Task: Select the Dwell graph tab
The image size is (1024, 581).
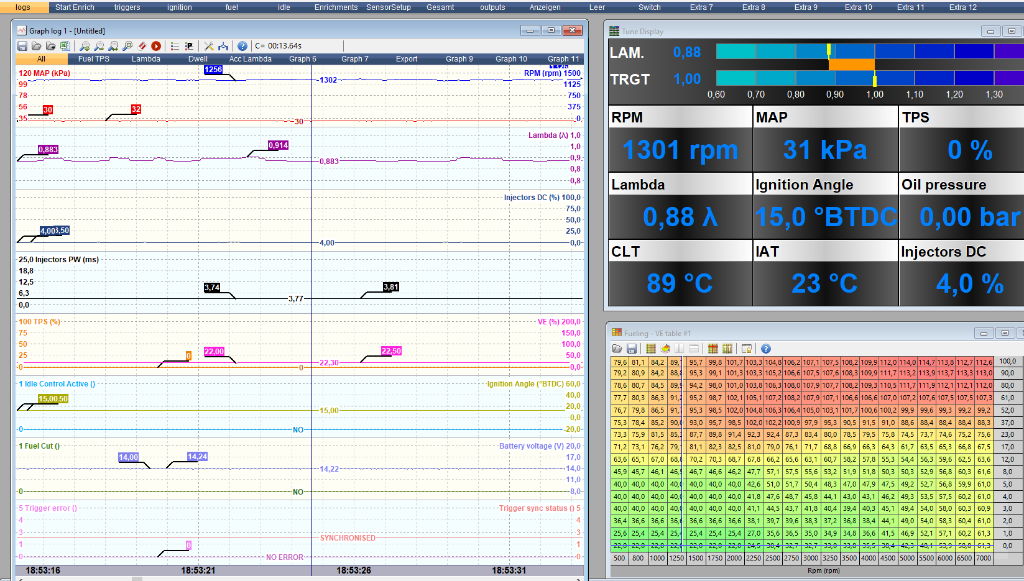Action: (198, 59)
